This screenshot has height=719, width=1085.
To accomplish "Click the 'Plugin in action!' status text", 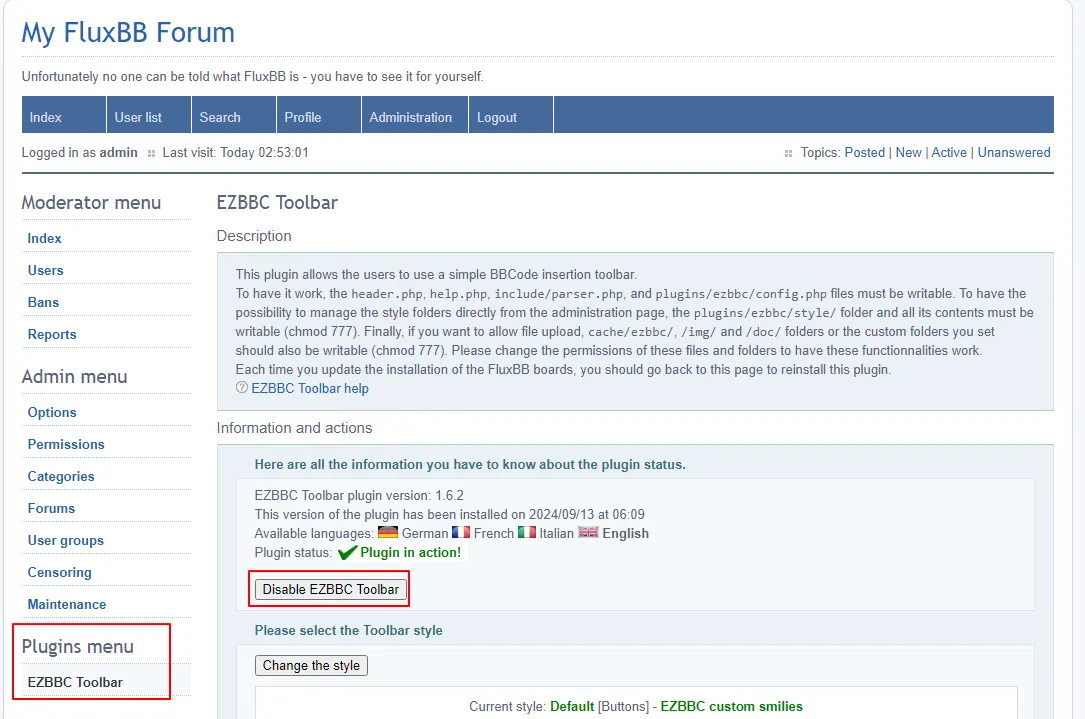I will point(410,552).
